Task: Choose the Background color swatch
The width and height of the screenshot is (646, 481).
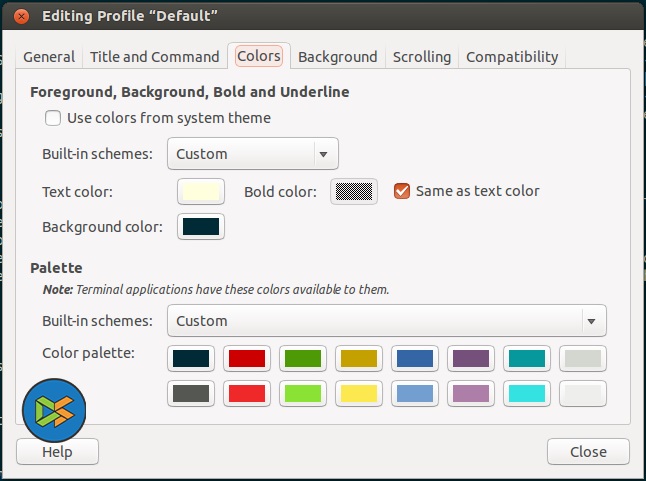Action: [201, 227]
